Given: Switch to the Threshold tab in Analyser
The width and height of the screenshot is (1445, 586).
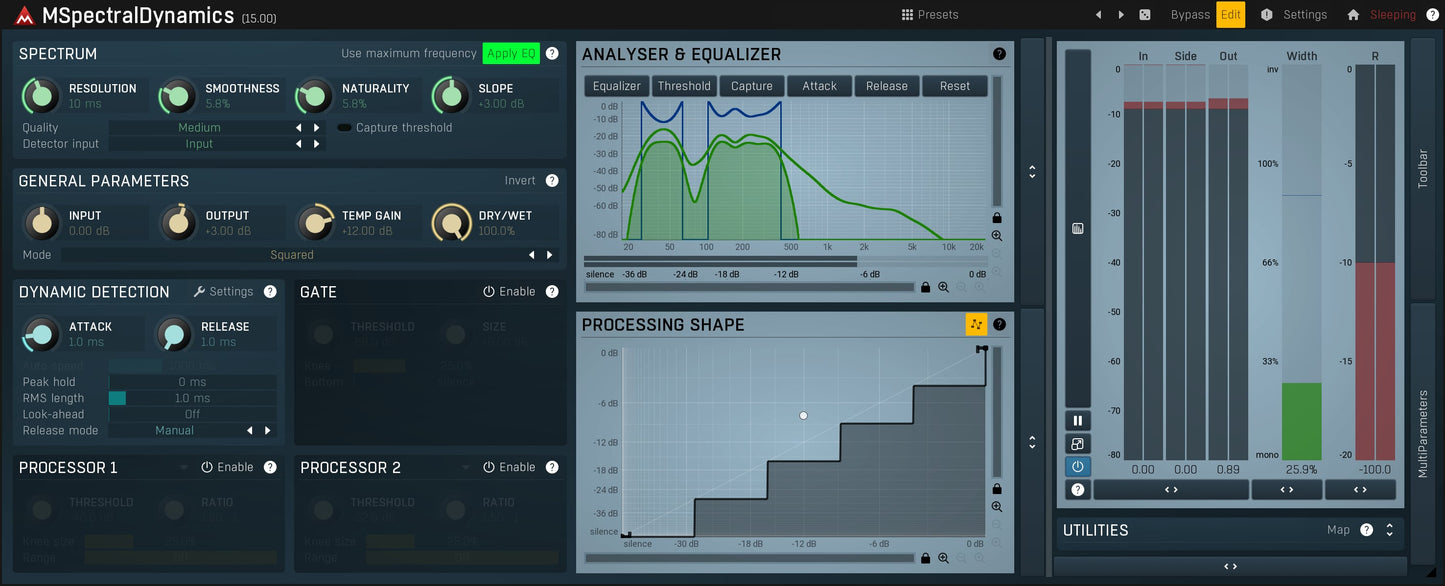Looking at the screenshot, I should pos(684,86).
